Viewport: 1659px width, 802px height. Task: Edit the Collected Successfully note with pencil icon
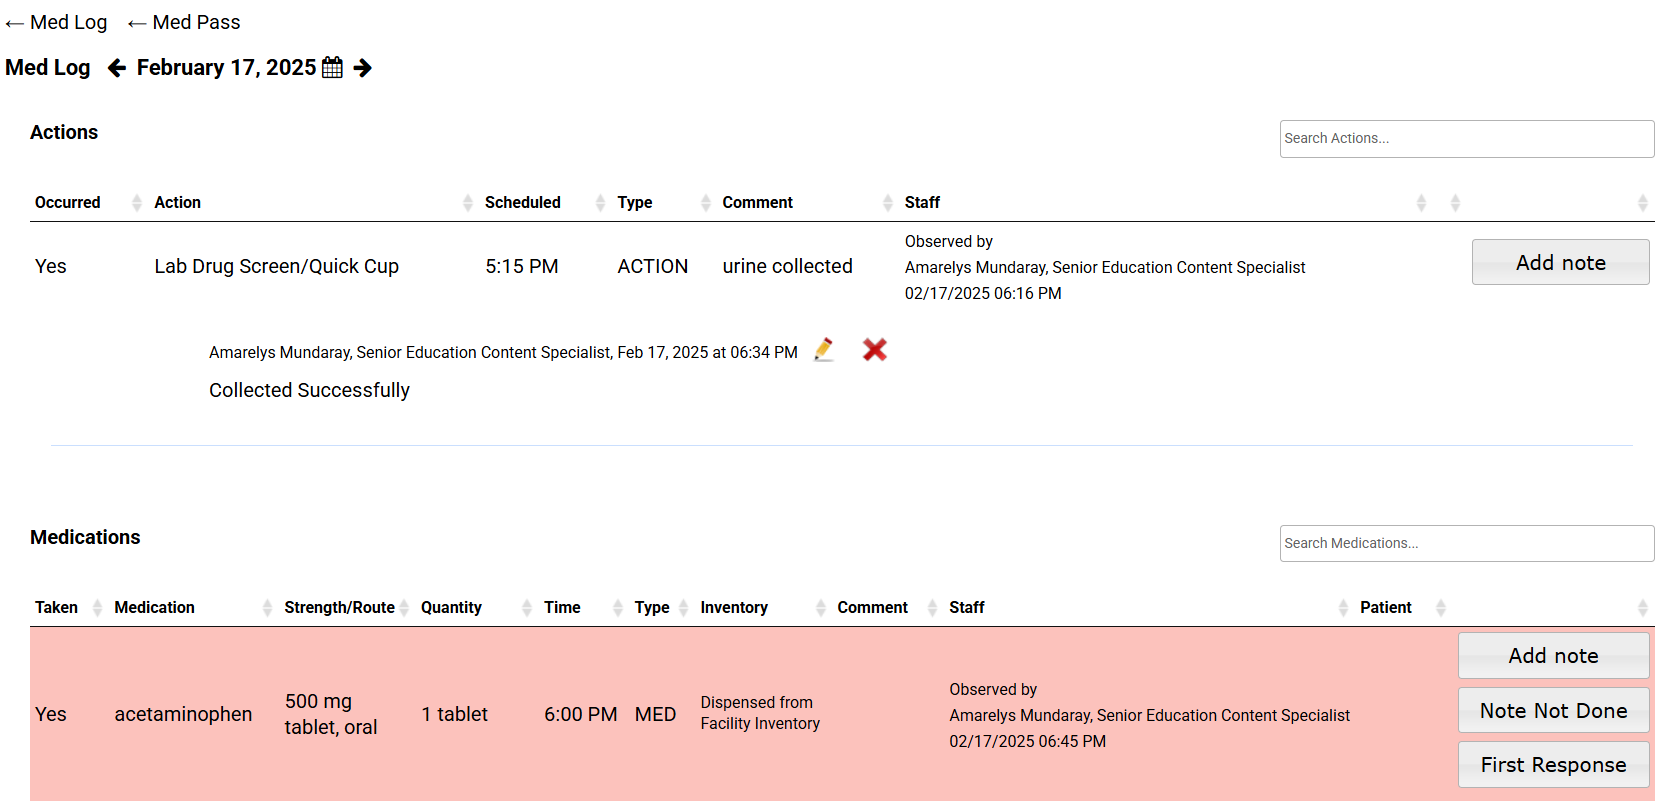(824, 350)
